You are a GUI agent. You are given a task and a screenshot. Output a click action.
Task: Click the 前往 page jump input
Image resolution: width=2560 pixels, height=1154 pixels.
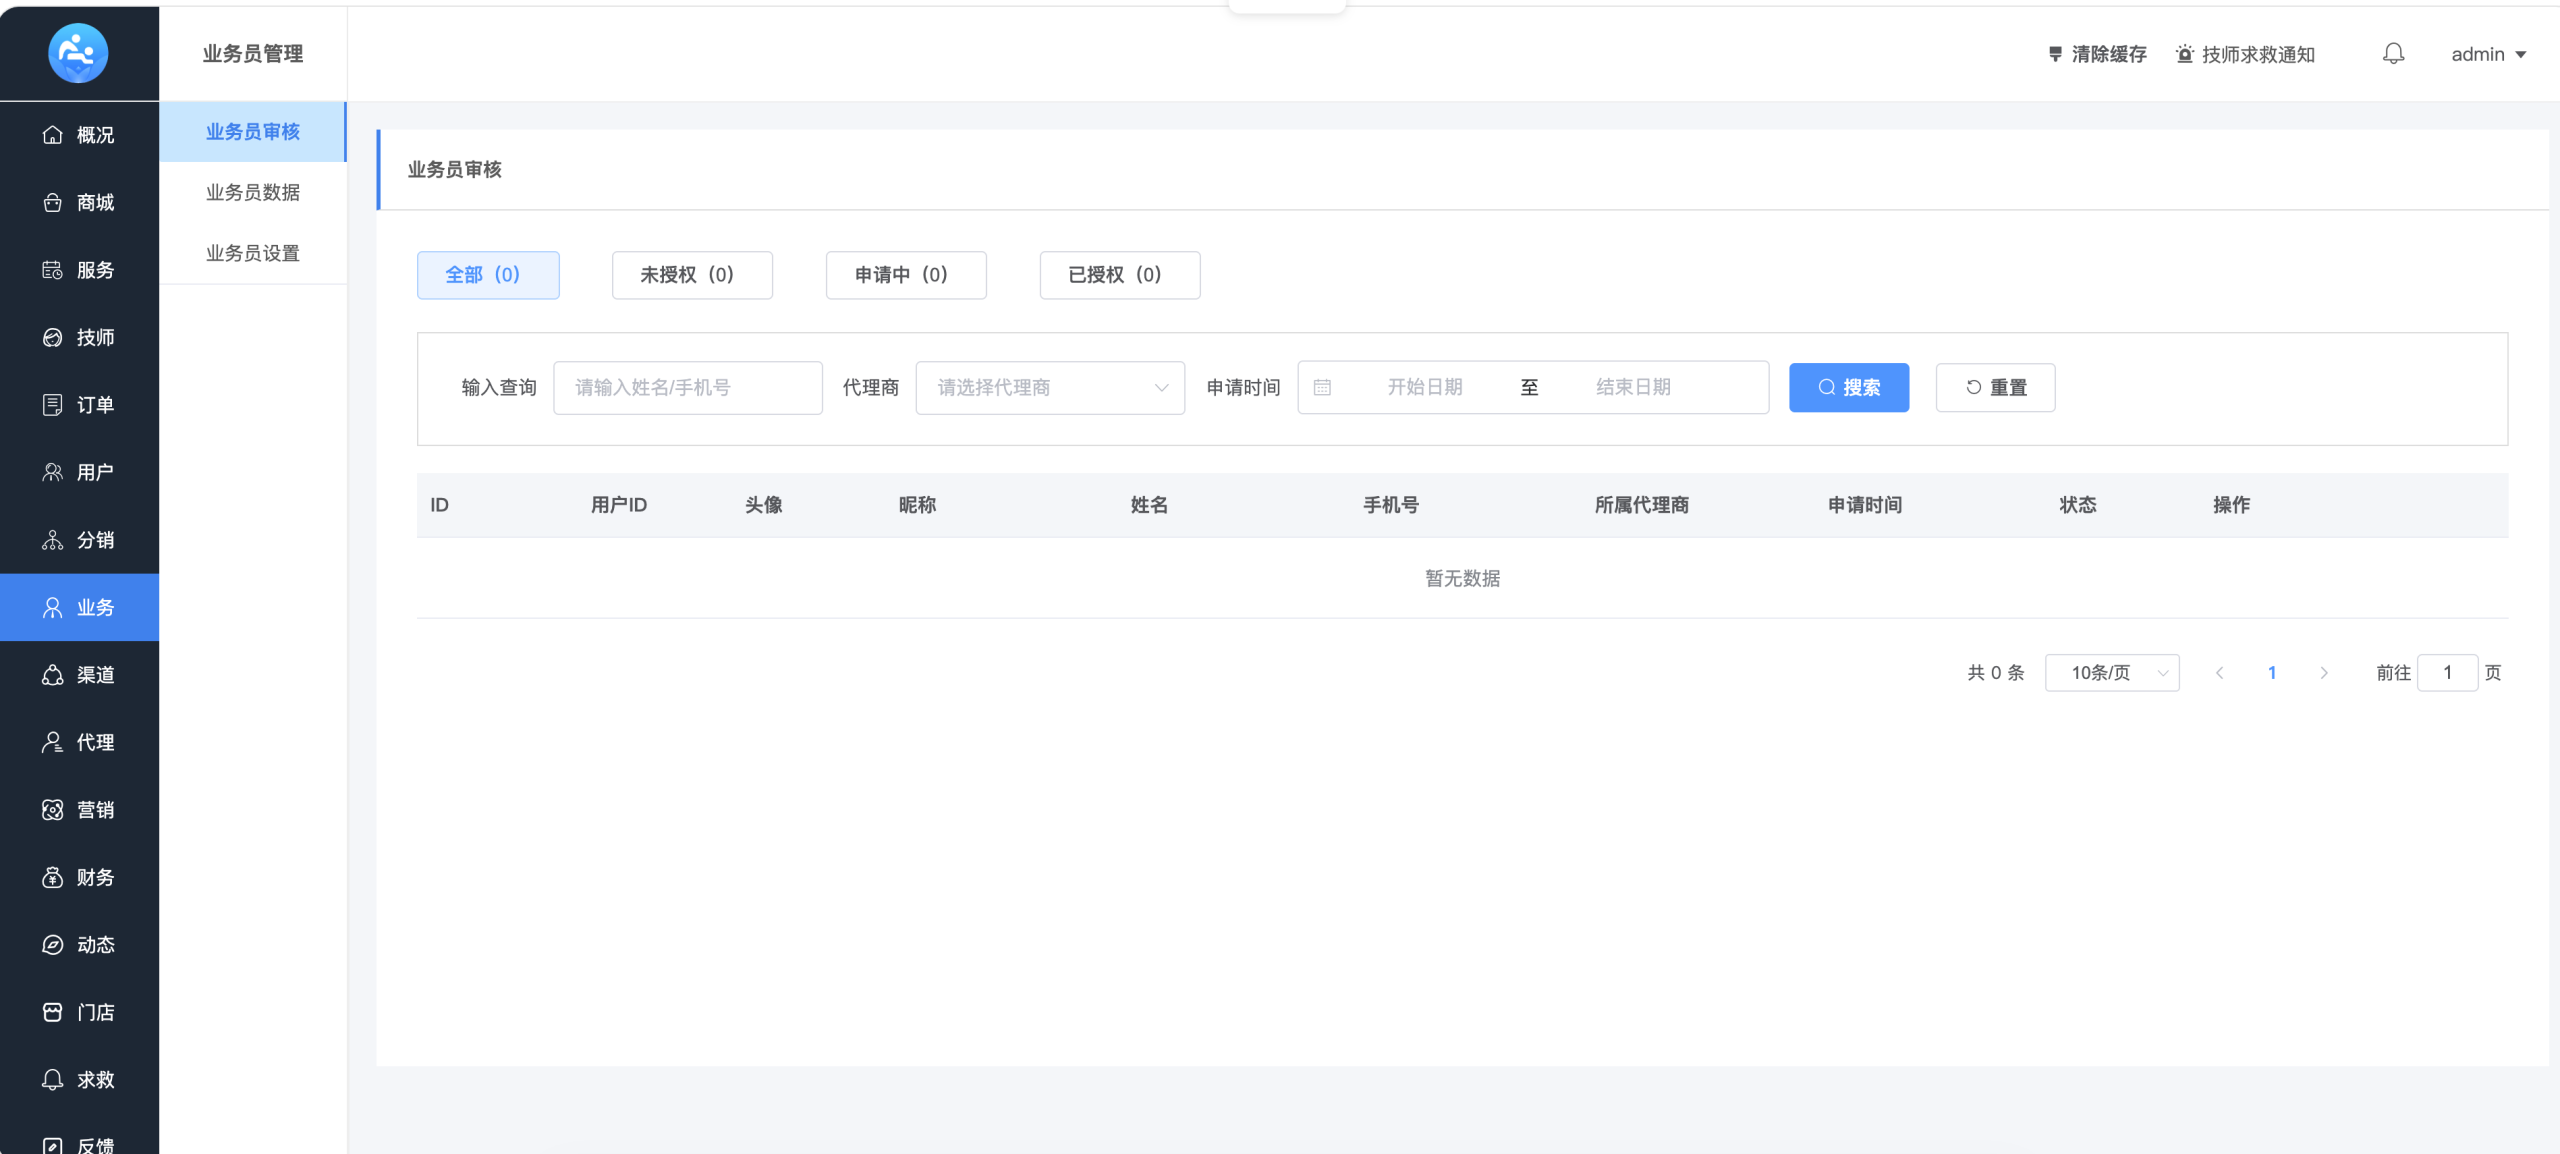coord(2447,673)
